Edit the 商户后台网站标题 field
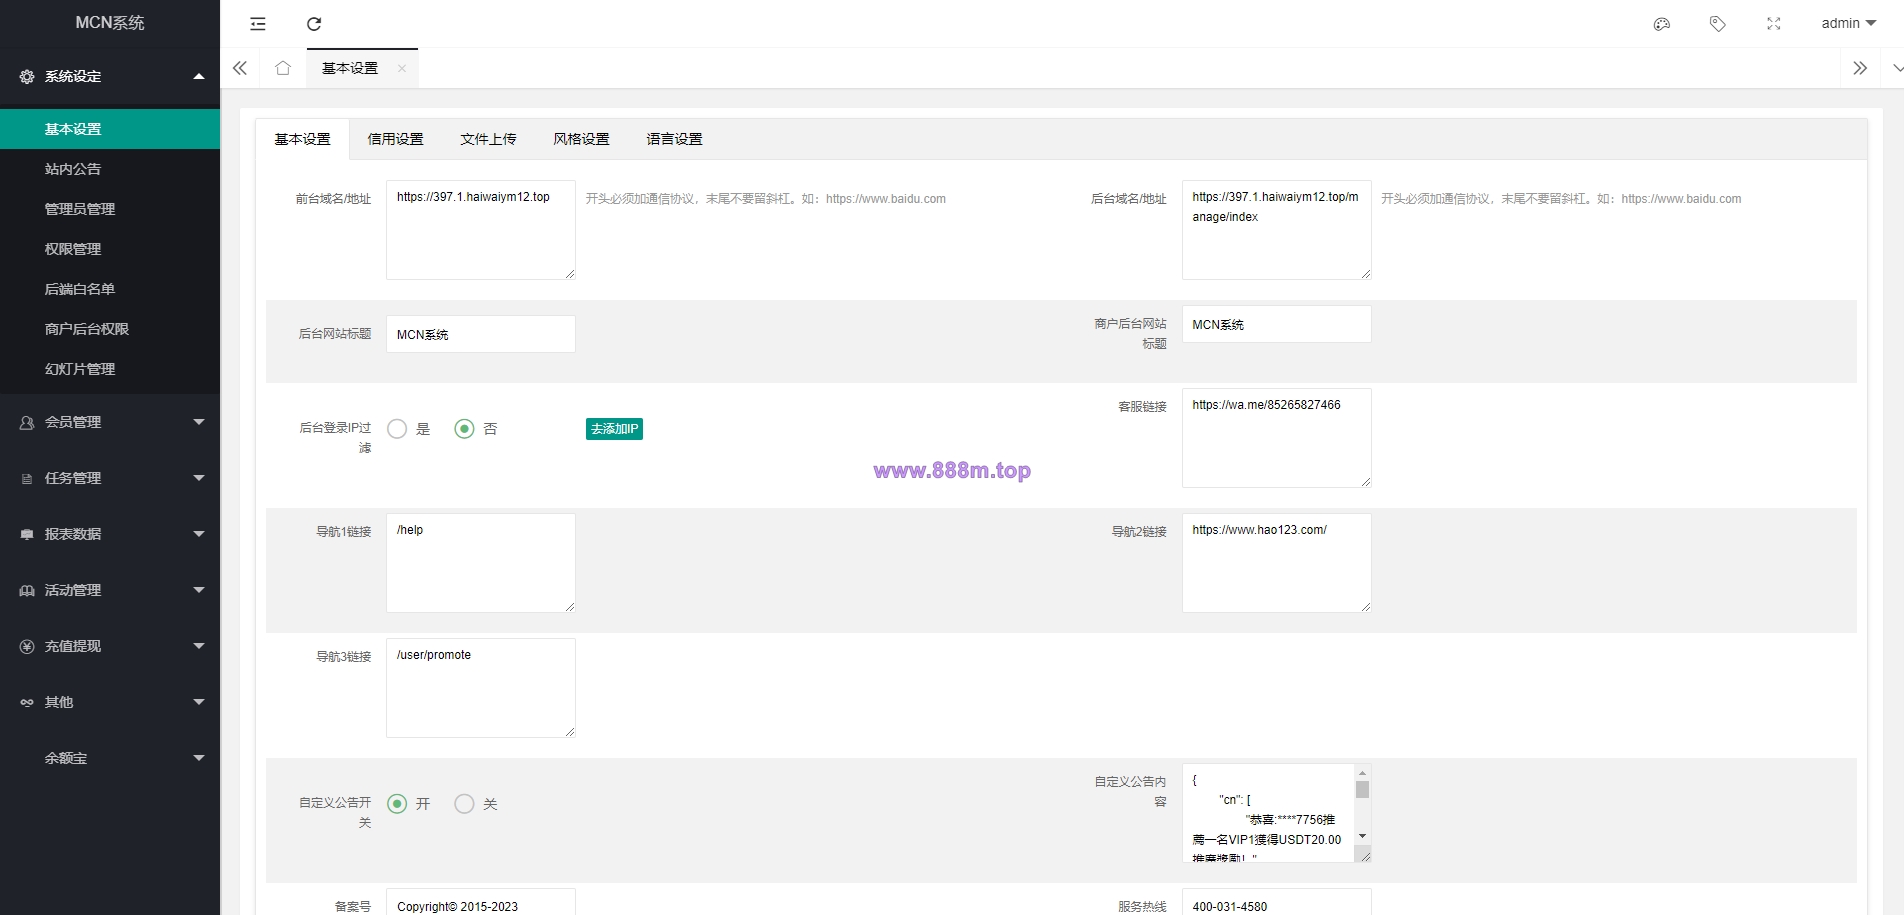The image size is (1904, 915). pyautogui.click(x=1277, y=324)
